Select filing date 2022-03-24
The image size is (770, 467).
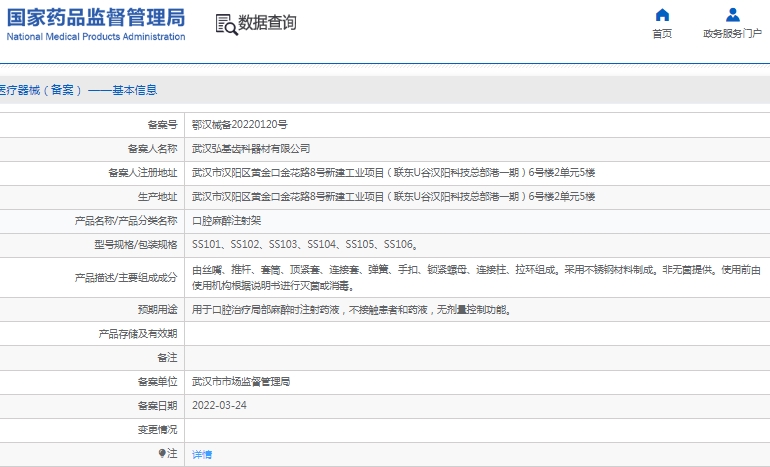pos(219,406)
